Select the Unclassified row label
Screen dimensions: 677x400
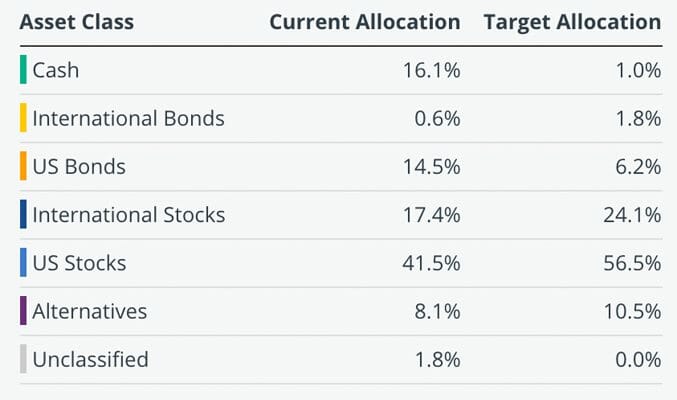90,359
